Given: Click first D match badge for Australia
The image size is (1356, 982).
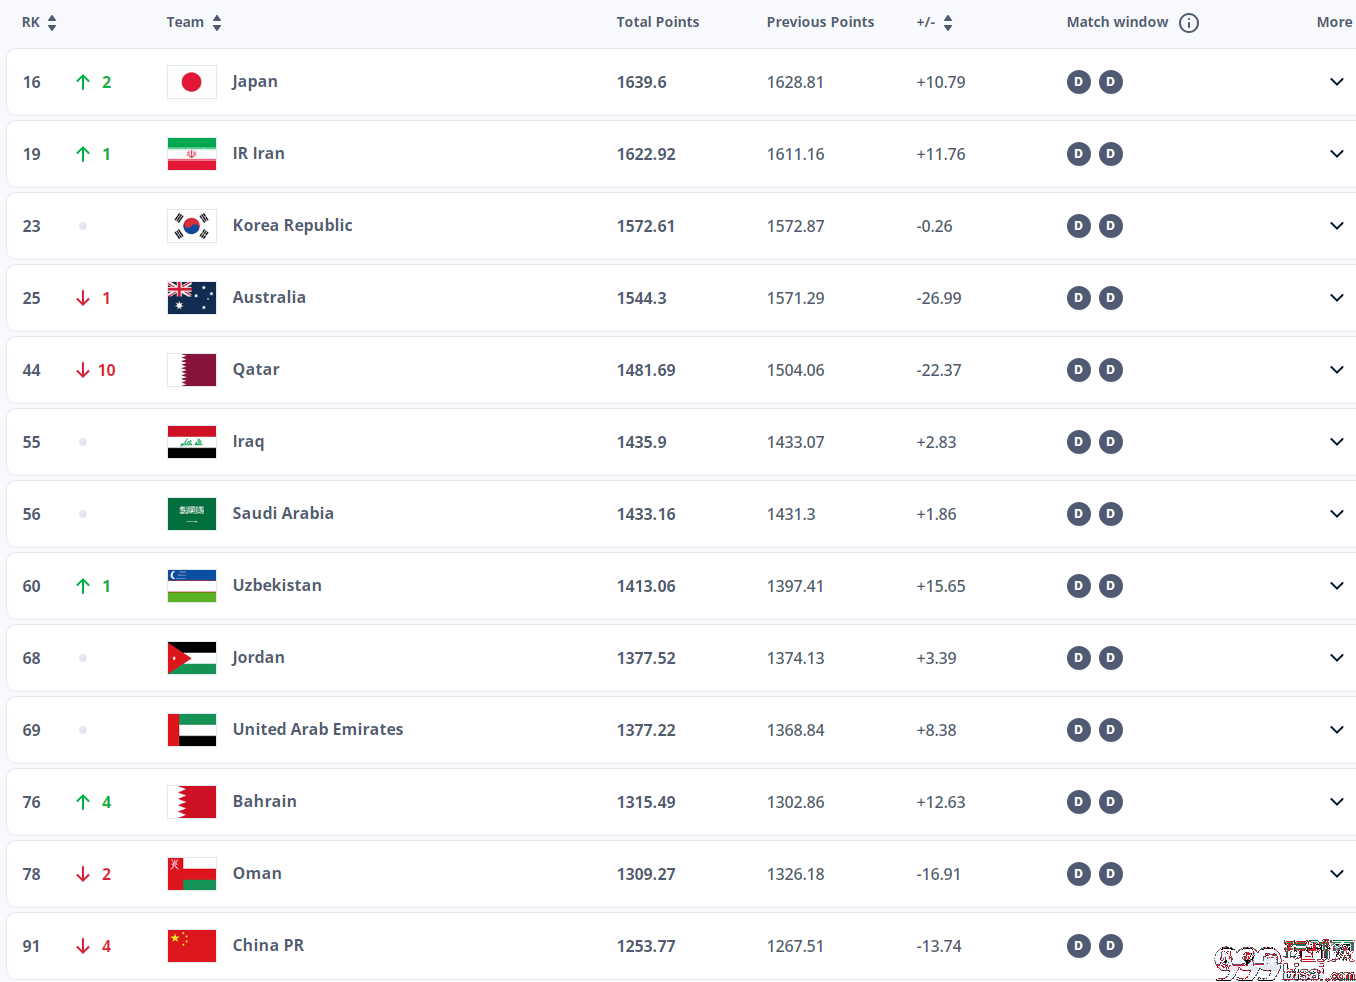Looking at the screenshot, I should [1078, 298].
